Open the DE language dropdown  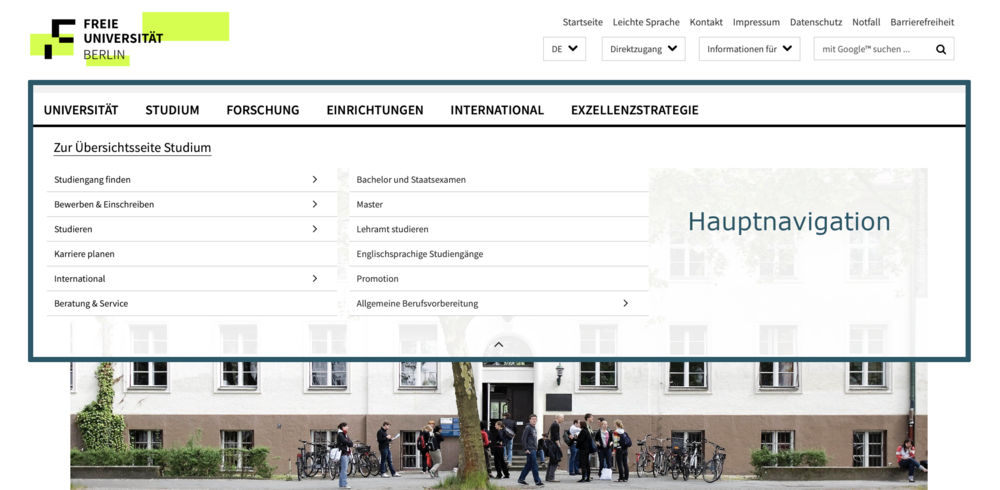(564, 48)
